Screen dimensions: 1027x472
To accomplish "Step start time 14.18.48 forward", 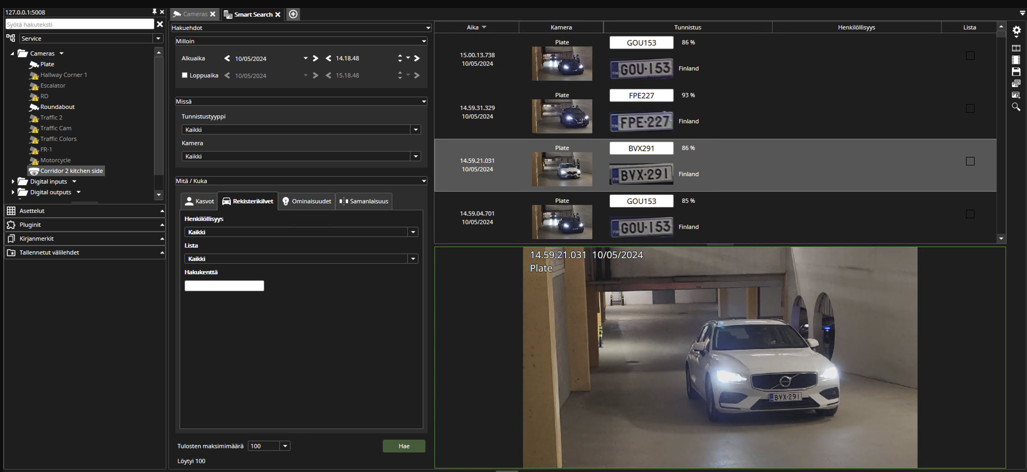I will click(x=417, y=58).
